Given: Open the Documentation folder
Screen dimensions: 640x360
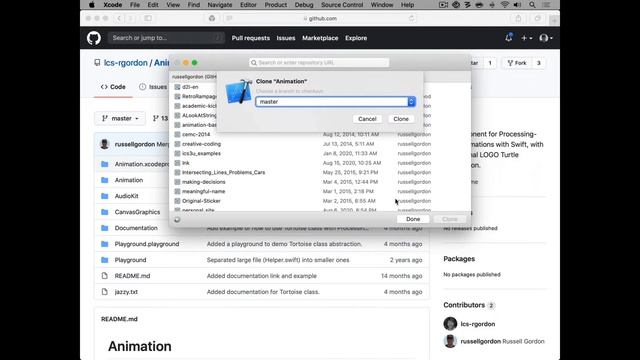Looking at the screenshot, I should point(136,228).
